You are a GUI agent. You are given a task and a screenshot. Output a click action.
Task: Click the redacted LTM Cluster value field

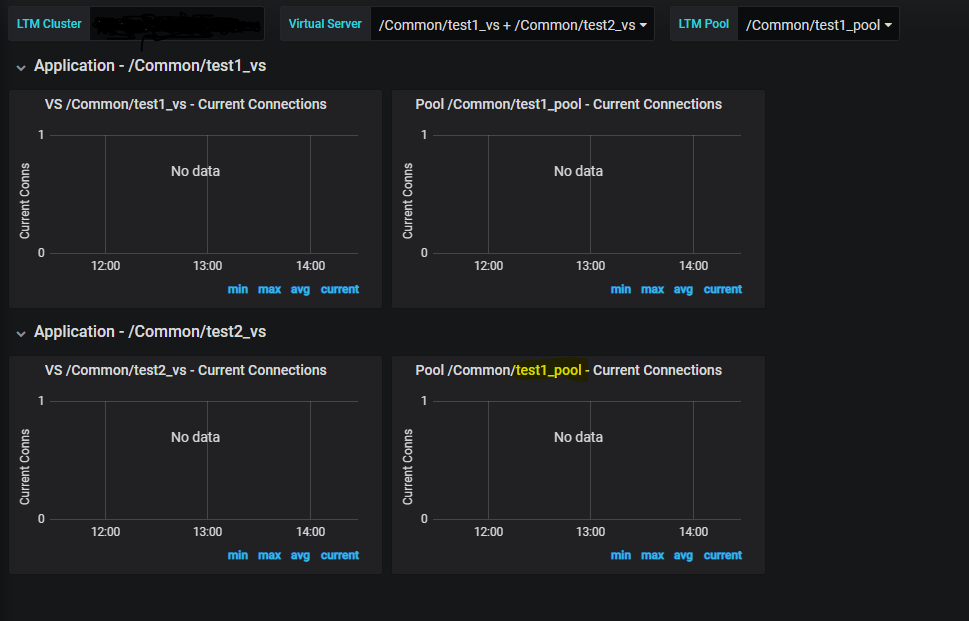(x=177, y=24)
